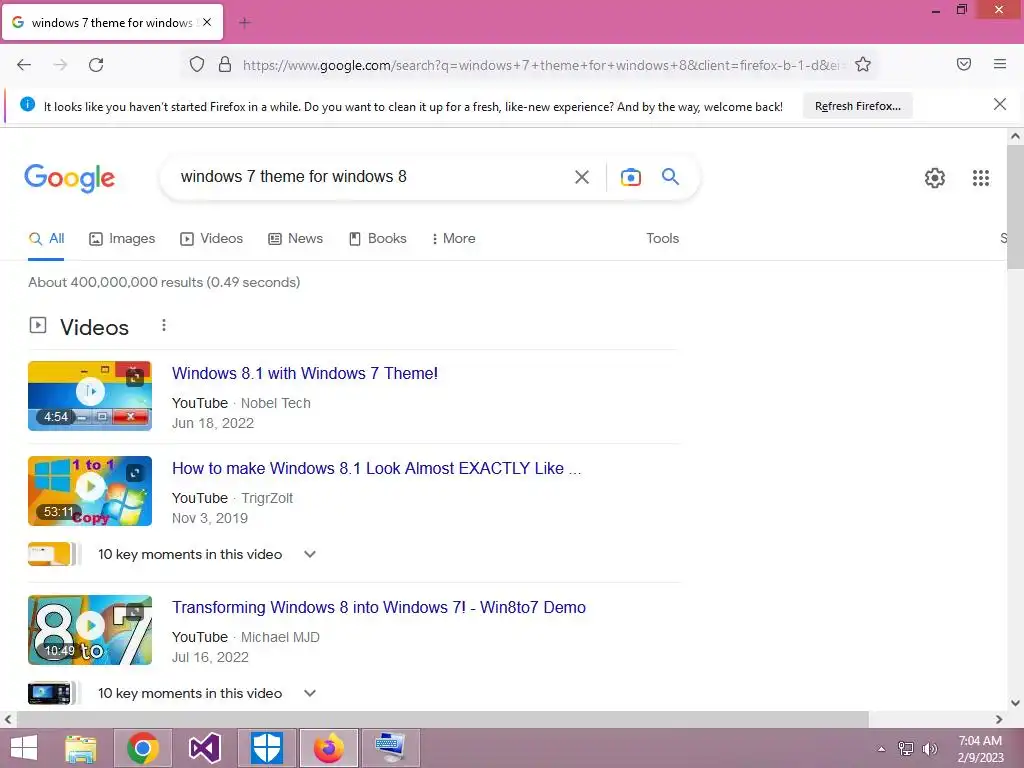
Task: Switch to the Videos tab
Action: 212,238
